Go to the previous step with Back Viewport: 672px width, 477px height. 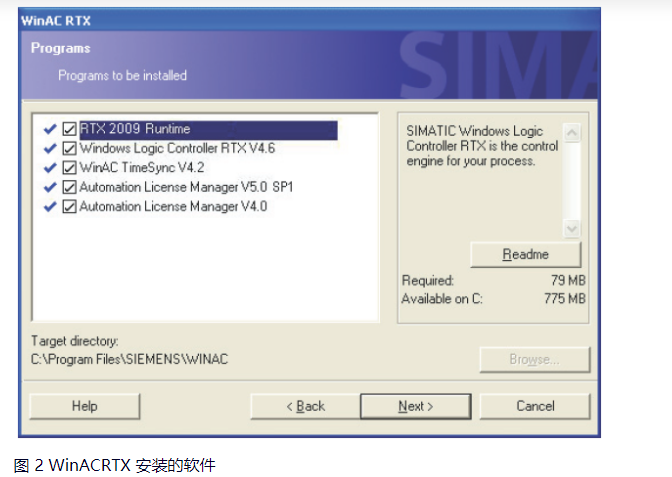click(305, 406)
